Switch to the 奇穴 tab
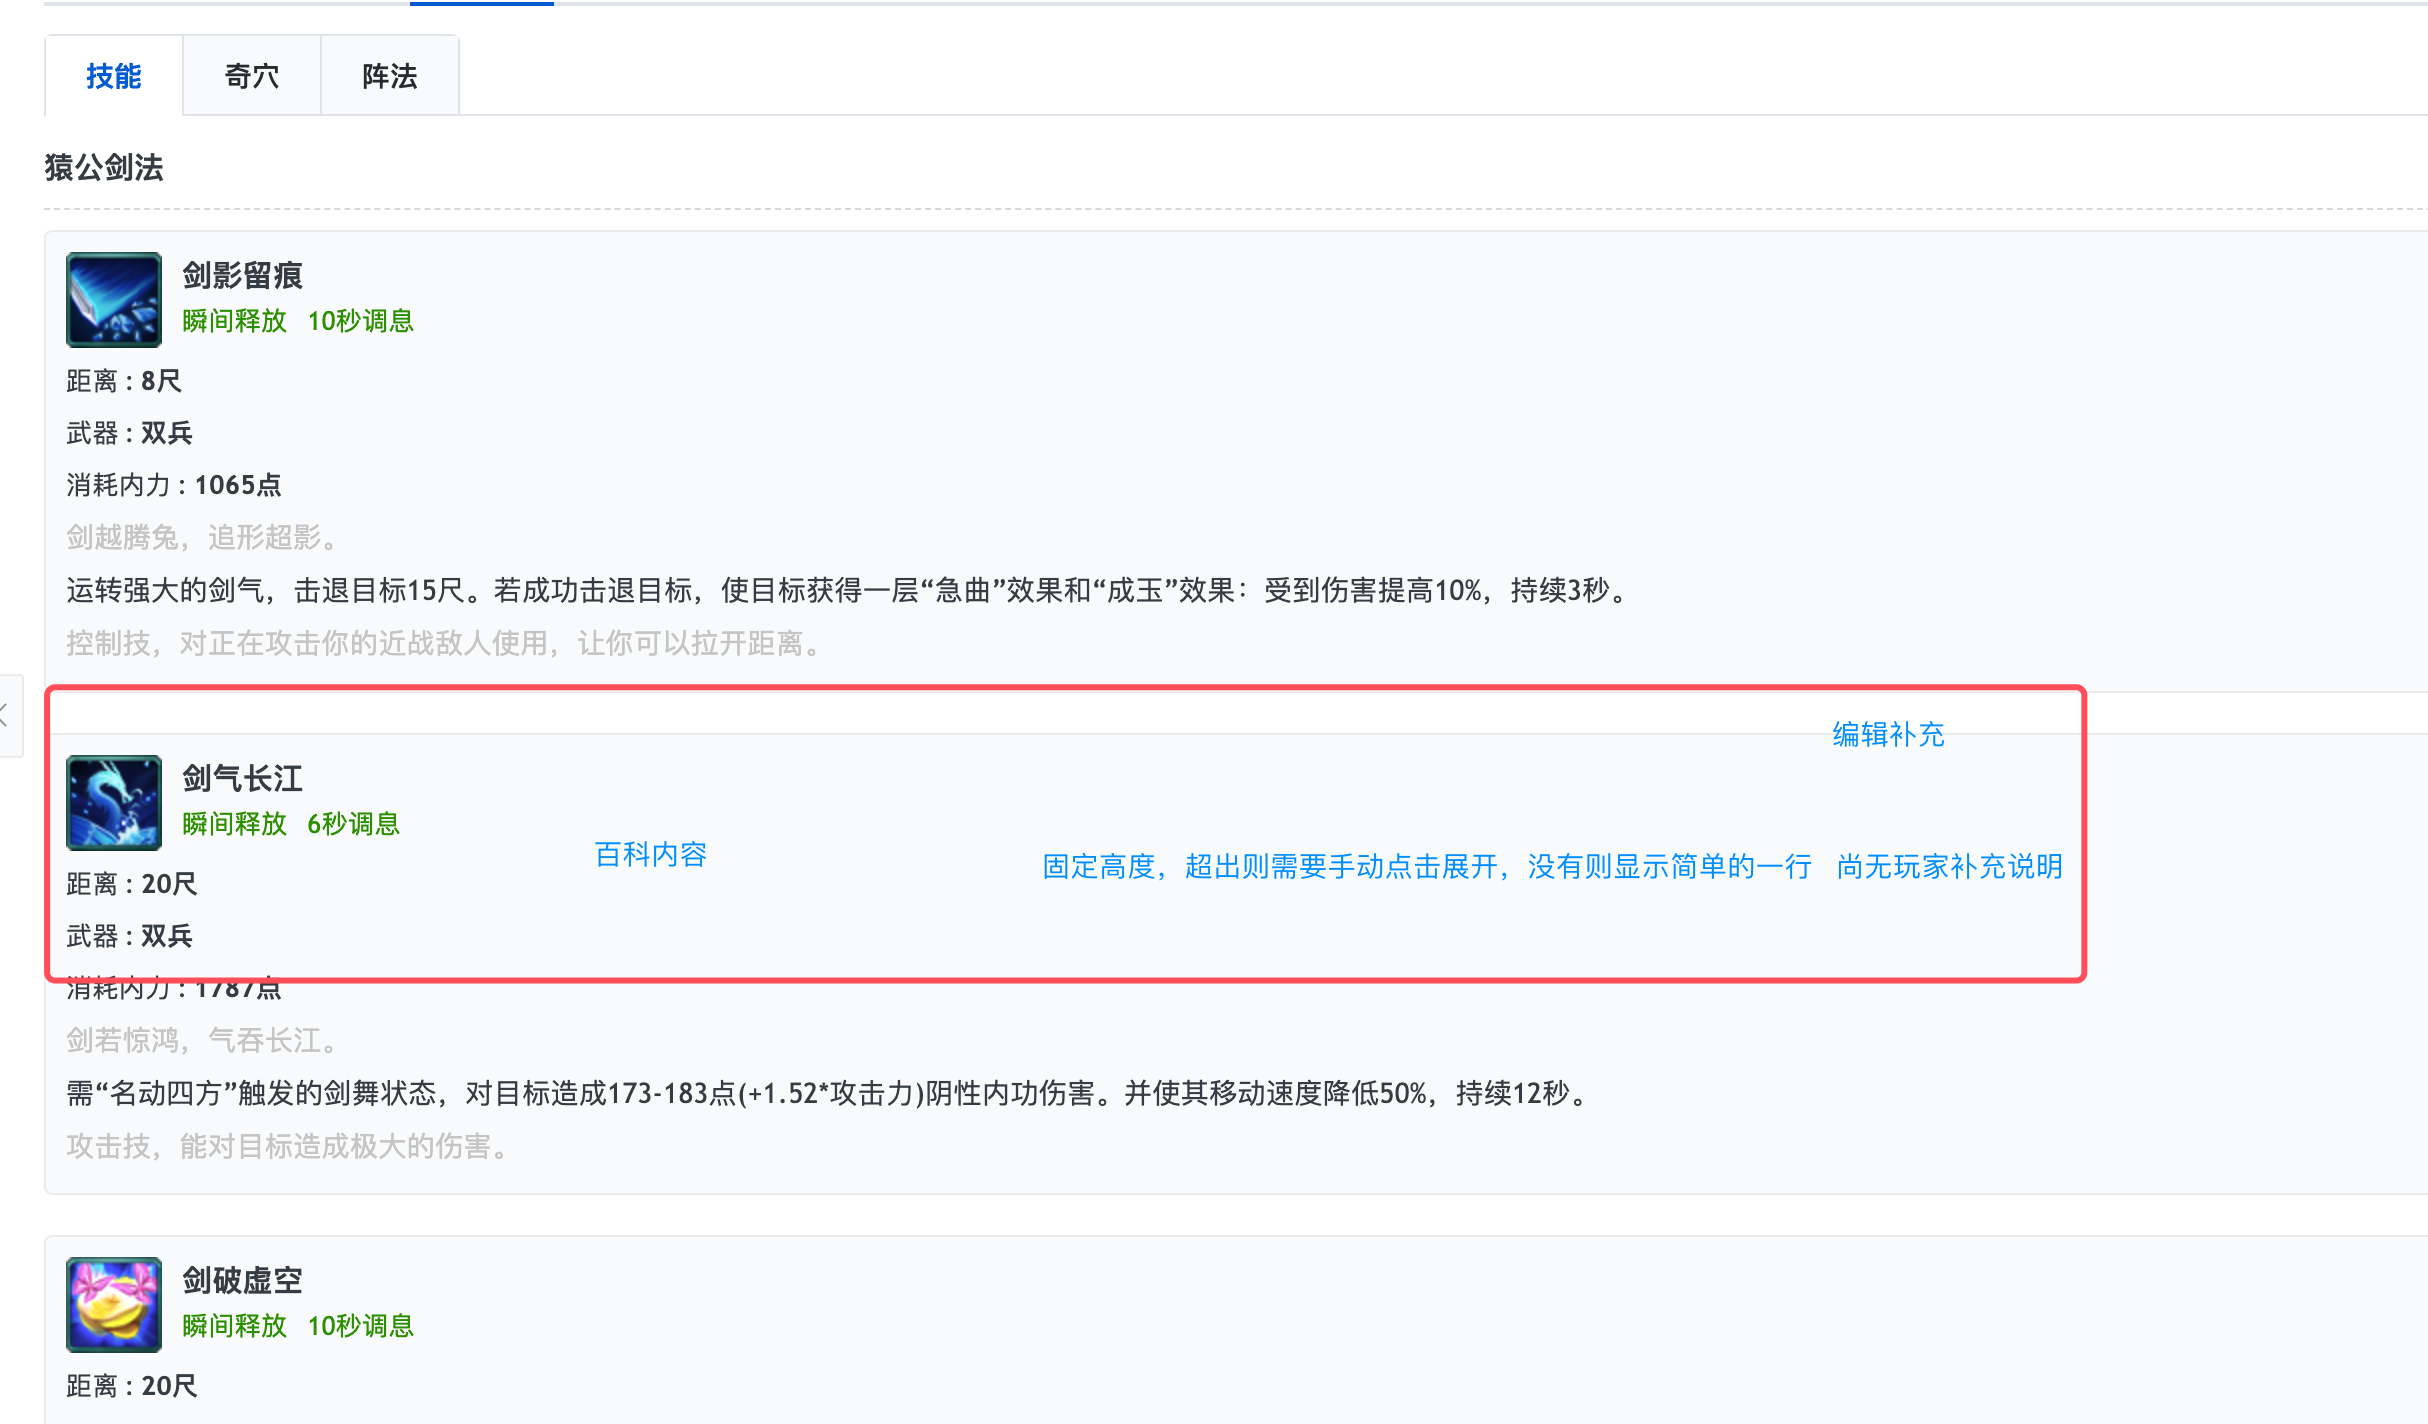Image resolution: width=2428 pixels, height=1424 pixels. pyautogui.click(x=250, y=74)
